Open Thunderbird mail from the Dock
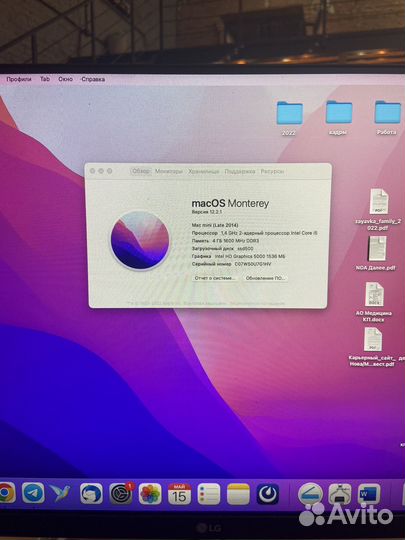 pyautogui.click(x=91, y=494)
